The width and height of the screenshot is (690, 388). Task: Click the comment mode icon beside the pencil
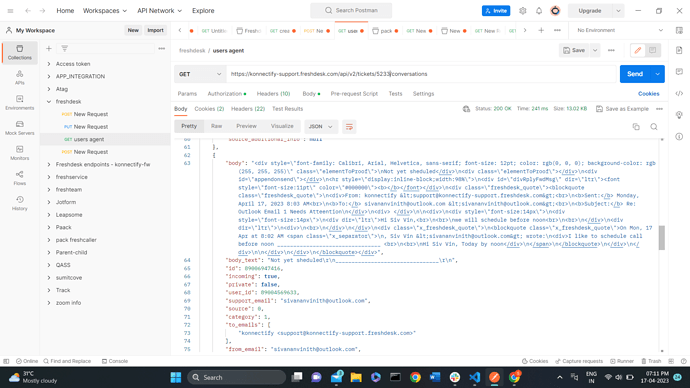(x=653, y=50)
